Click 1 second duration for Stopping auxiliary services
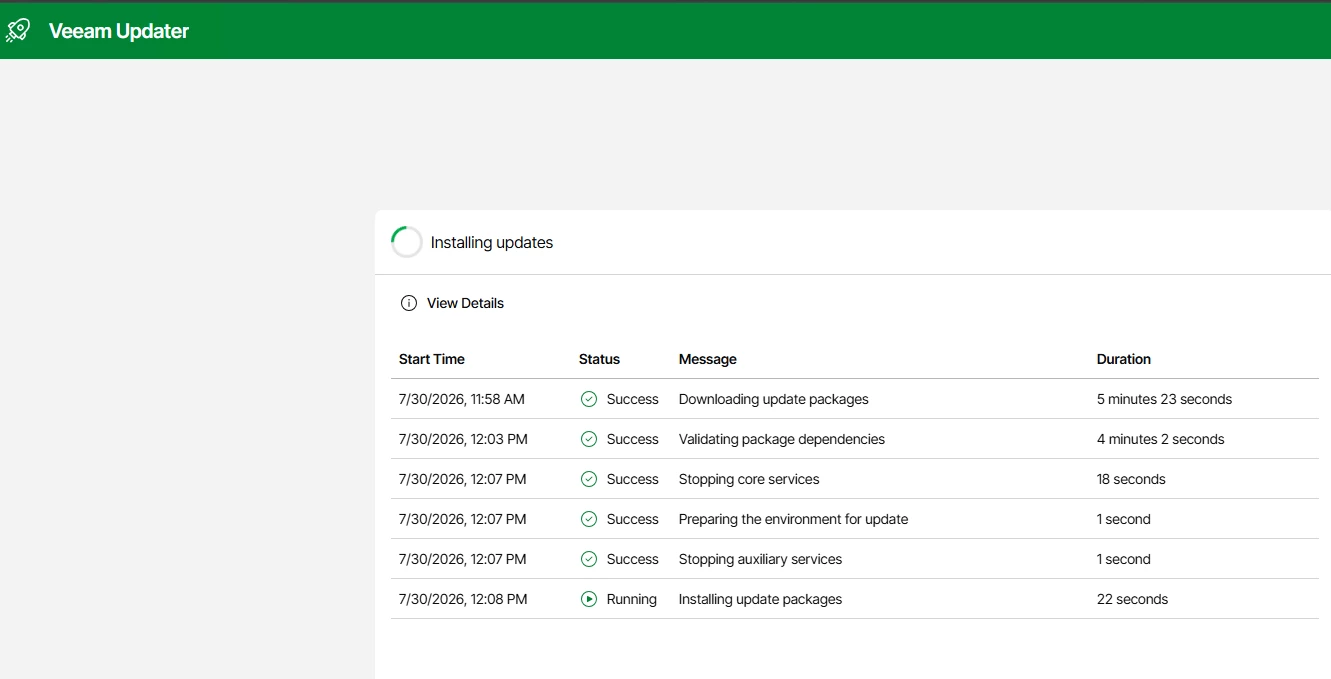Viewport: 1331px width, 679px height. (1124, 559)
